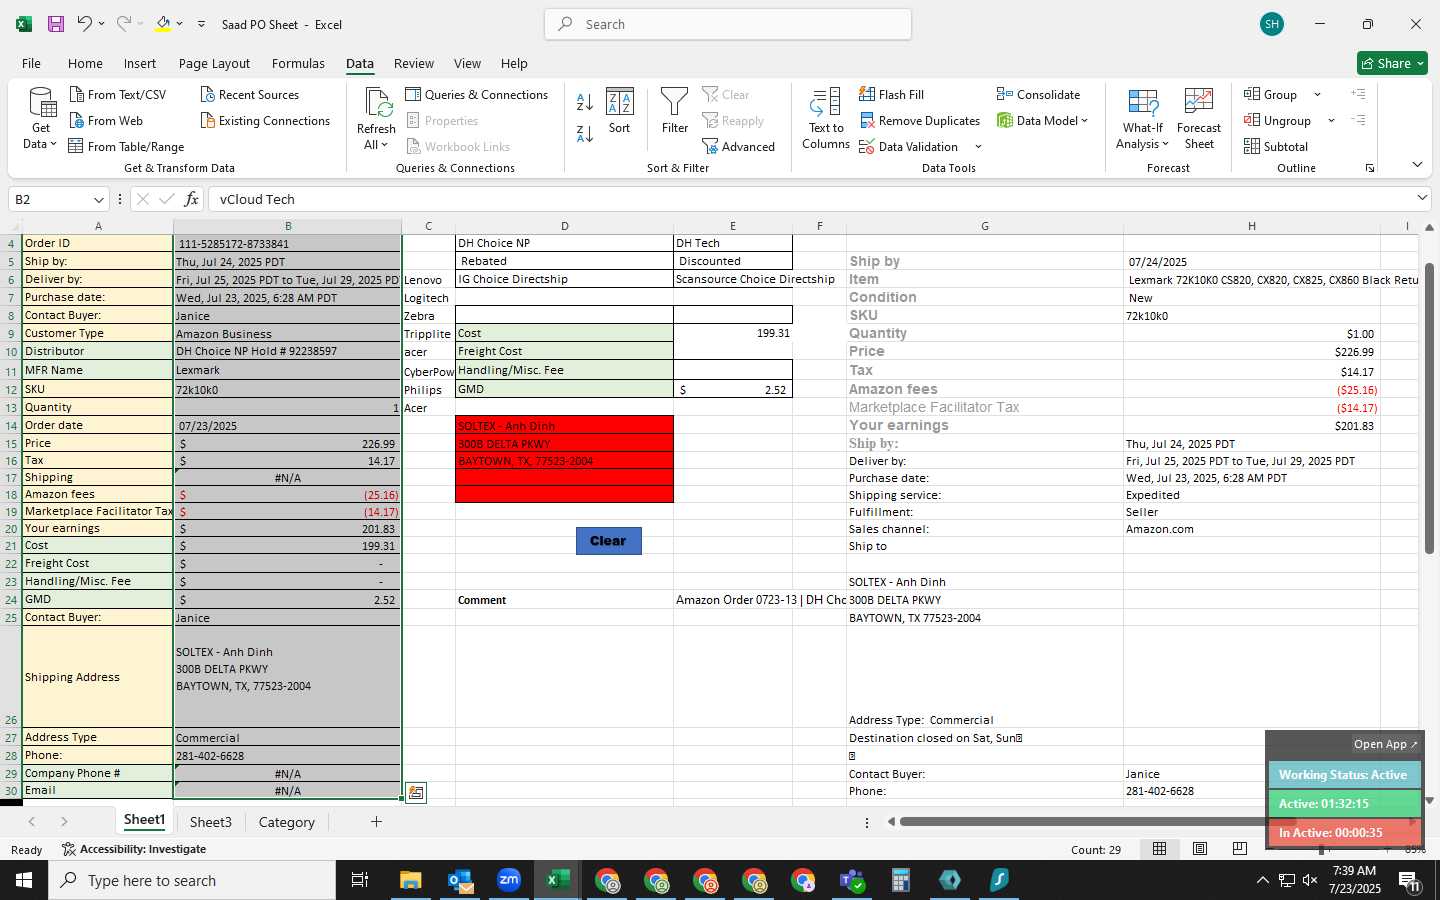Customize Quick Access Toolbar dropdown

click(201, 24)
